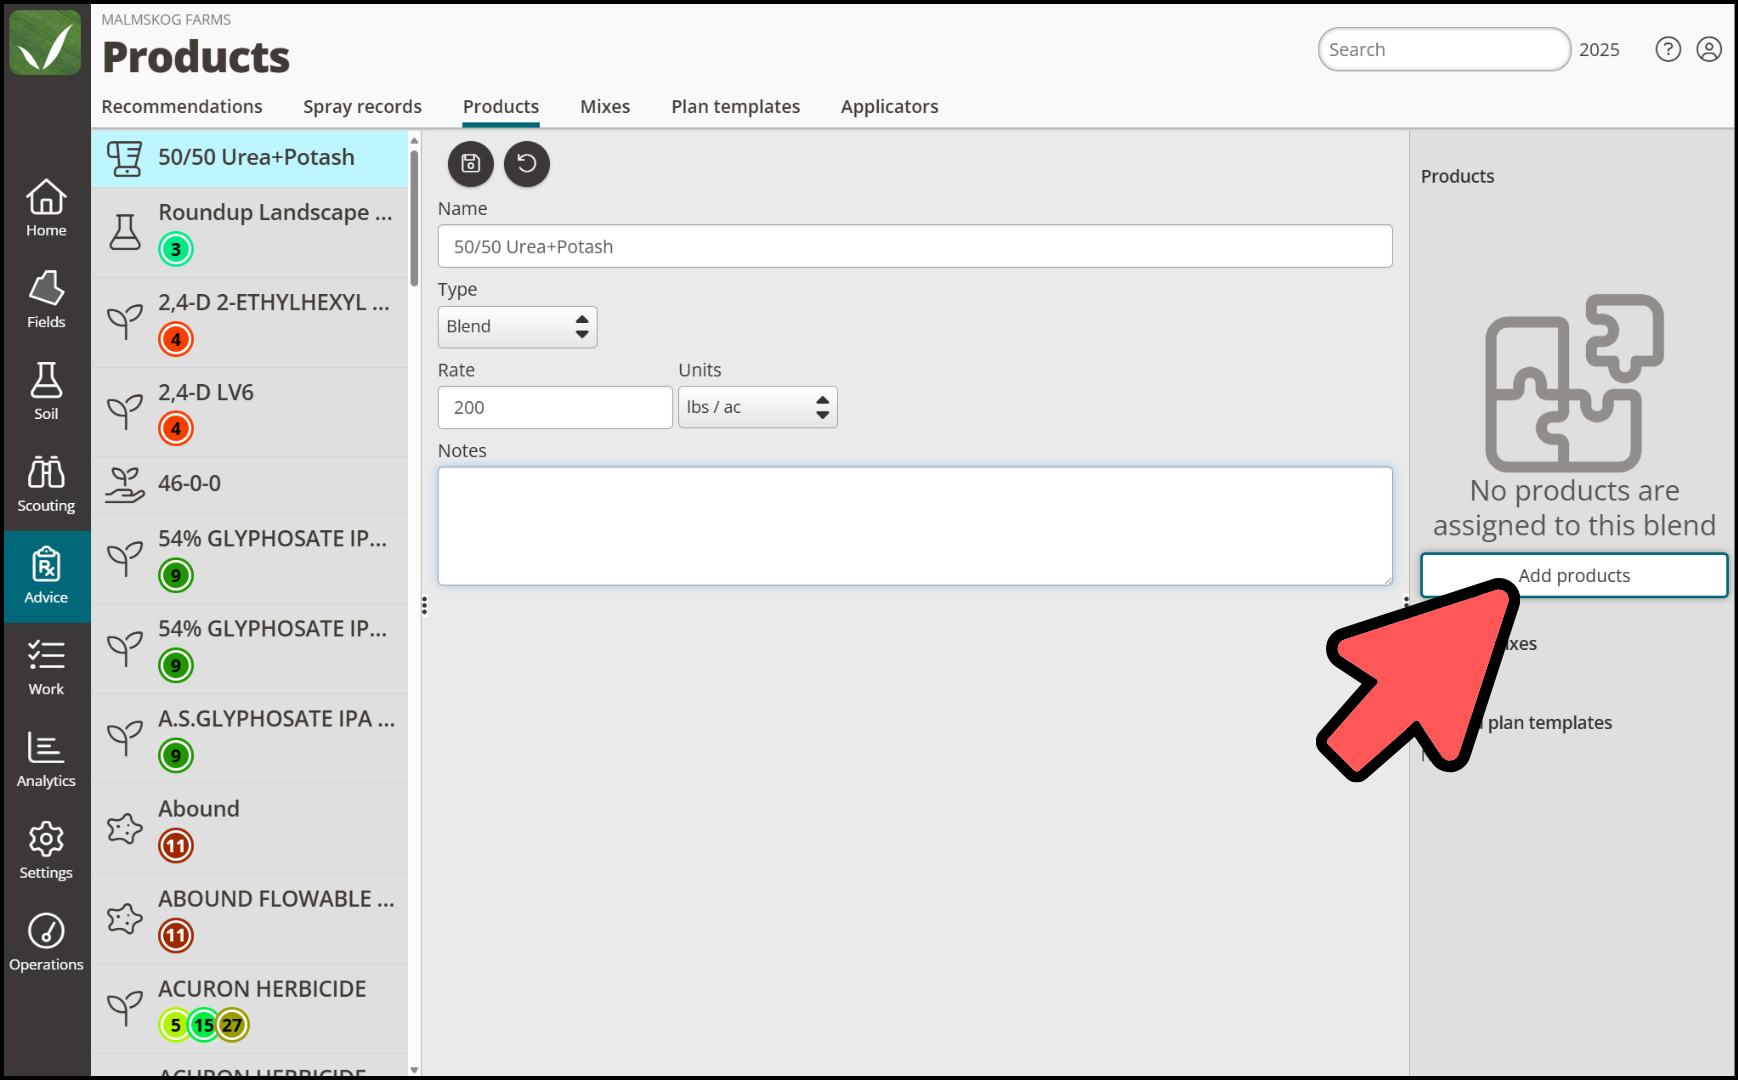The width and height of the screenshot is (1738, 1080).
Task: Open the Operations section in sidebar
Action: point(46,943)
